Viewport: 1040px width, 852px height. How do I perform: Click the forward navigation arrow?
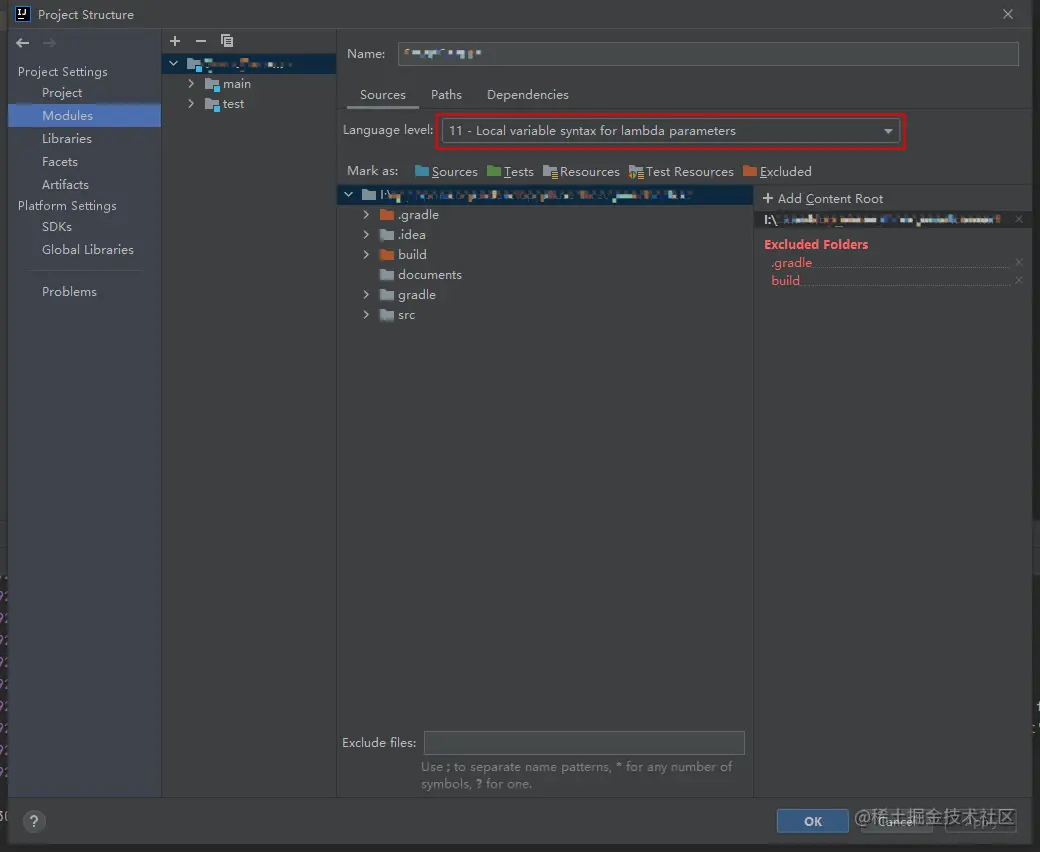point(49,43)
